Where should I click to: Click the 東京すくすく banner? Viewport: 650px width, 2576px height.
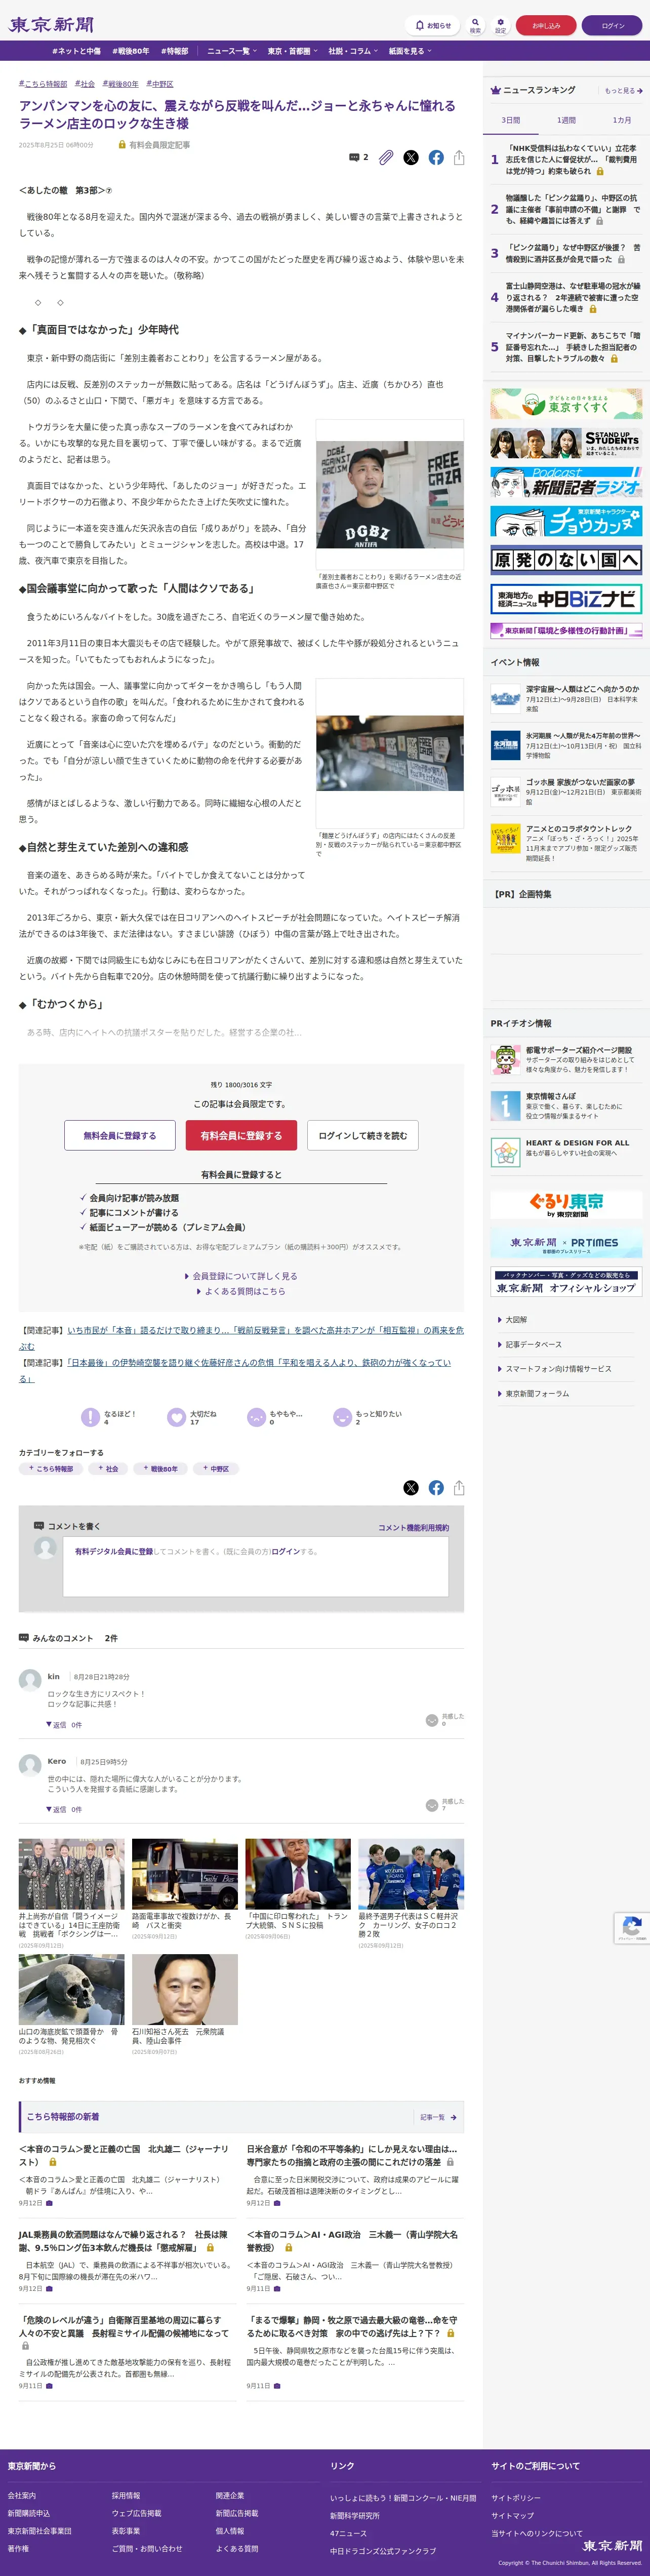tap(566, 403)
